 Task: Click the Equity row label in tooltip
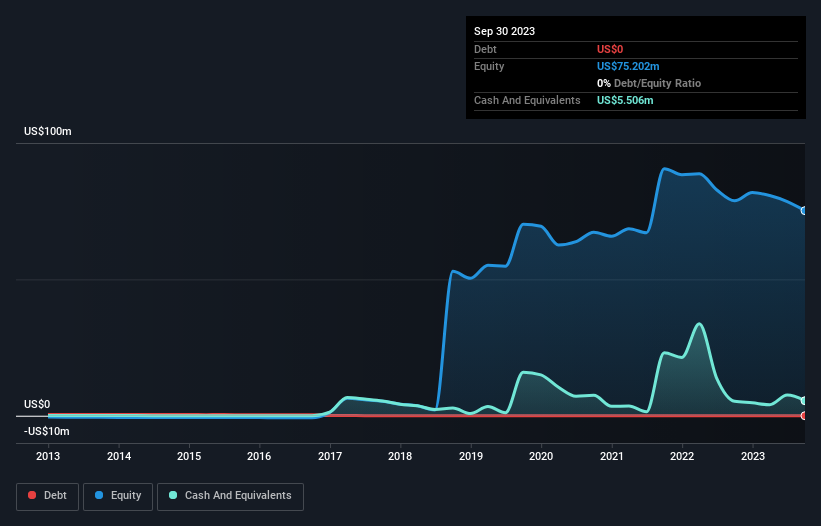pos(489,66)
